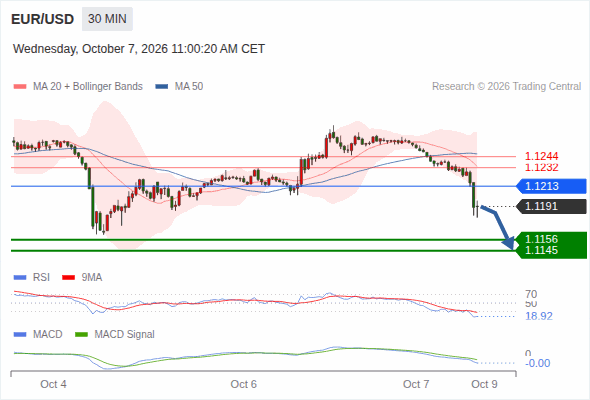Click the Oct 6 date axis label
This screenshot has height=400, width=590.
coord(243,384)
